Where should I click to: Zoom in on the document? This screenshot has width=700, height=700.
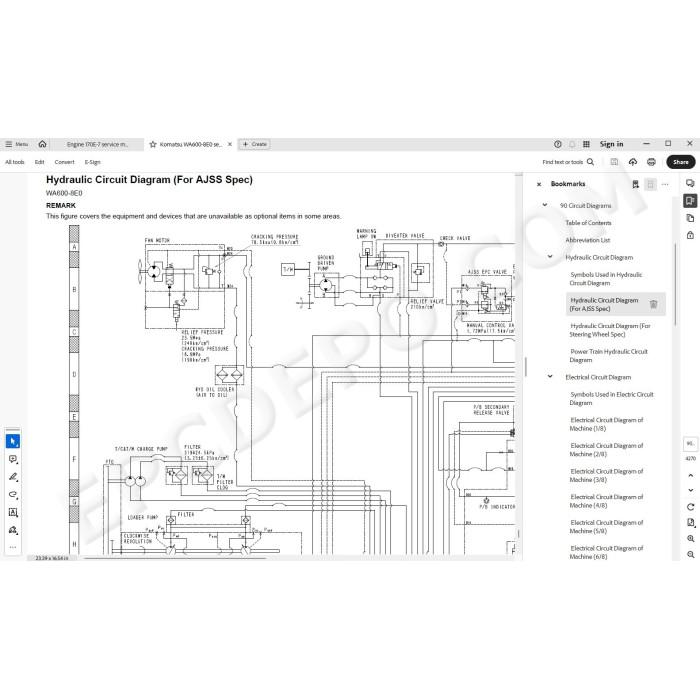coord(691,539)
